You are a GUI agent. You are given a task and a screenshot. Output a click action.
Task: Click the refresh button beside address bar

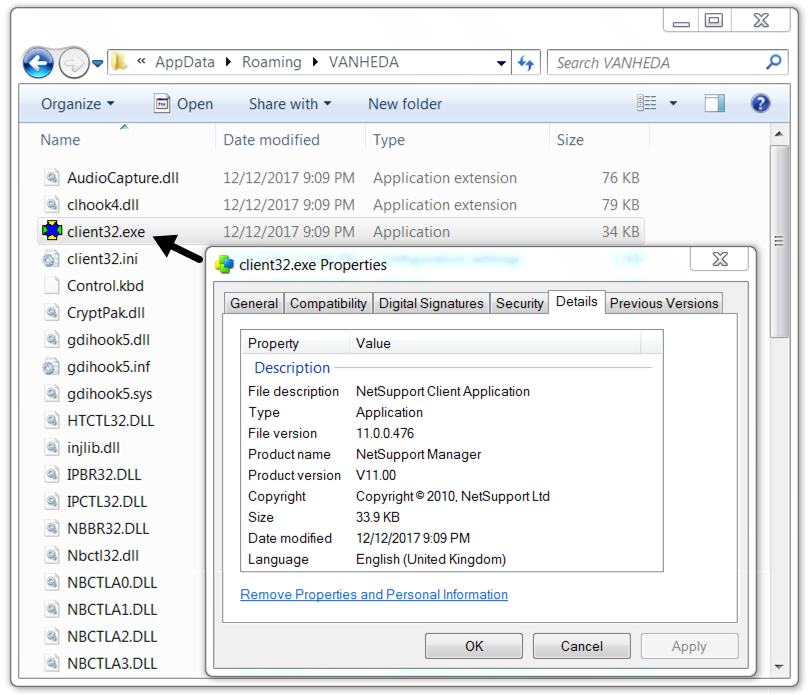click(526, 63)
